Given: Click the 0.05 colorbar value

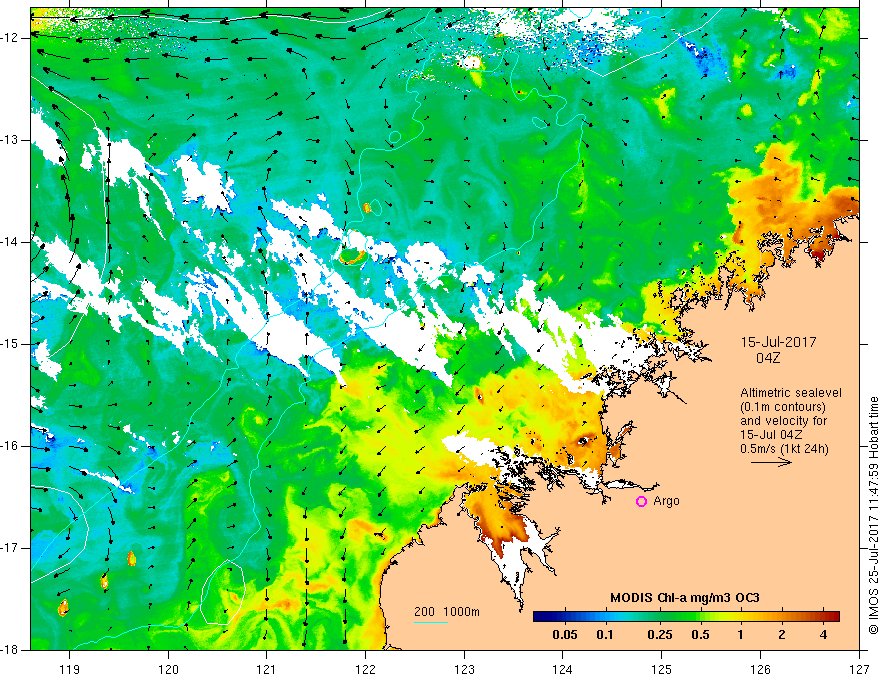Looking at the screenshot, I should tap(565, 635).
